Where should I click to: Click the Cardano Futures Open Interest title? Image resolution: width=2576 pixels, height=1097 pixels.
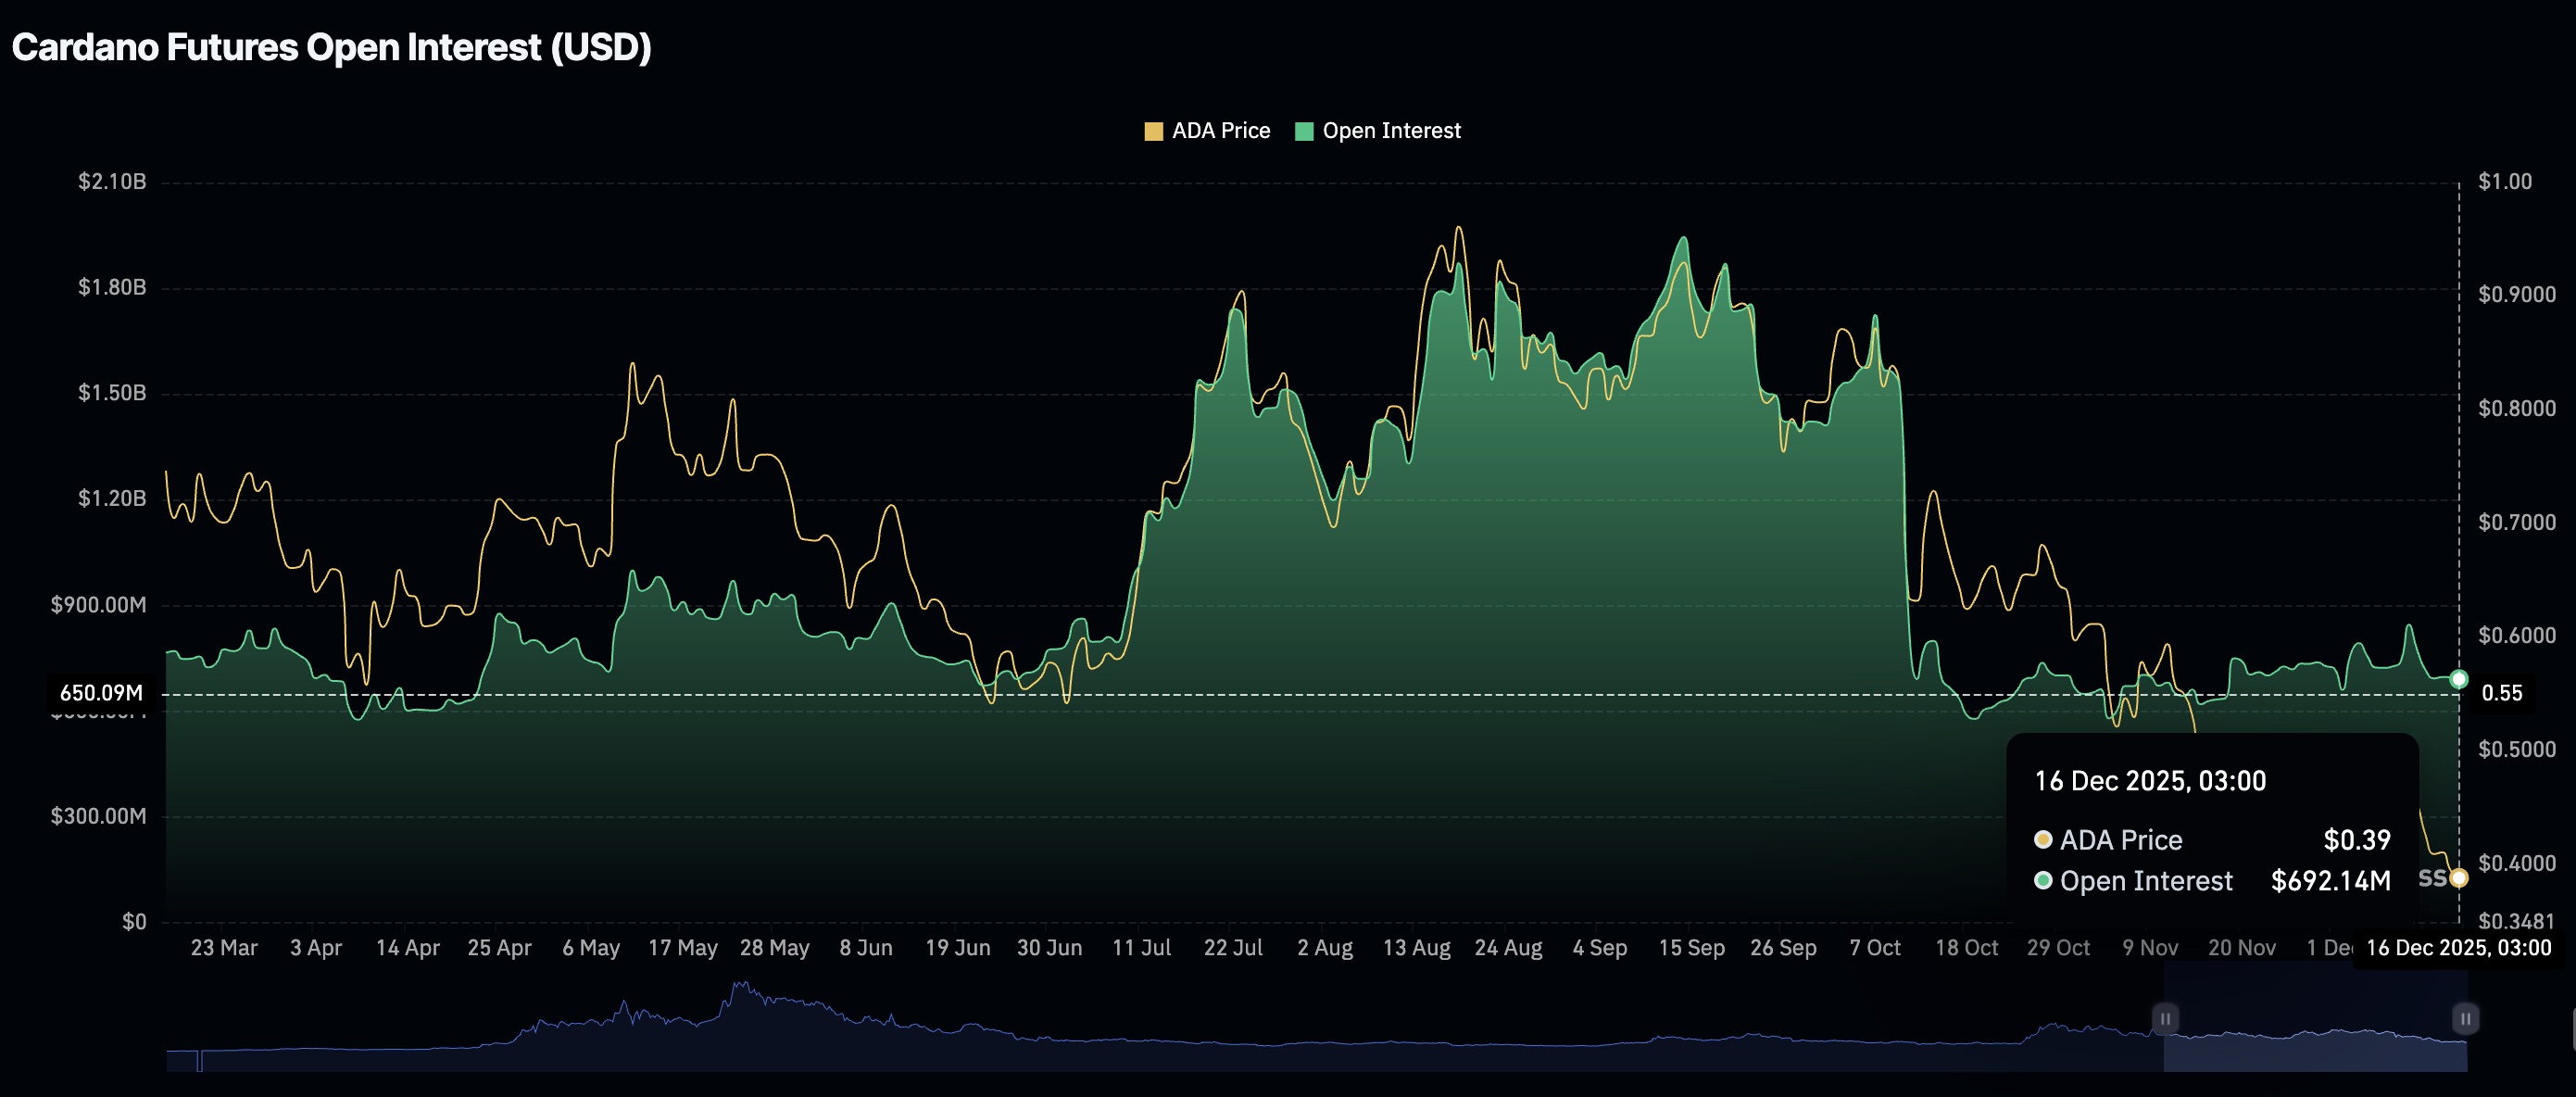(331, 47)
